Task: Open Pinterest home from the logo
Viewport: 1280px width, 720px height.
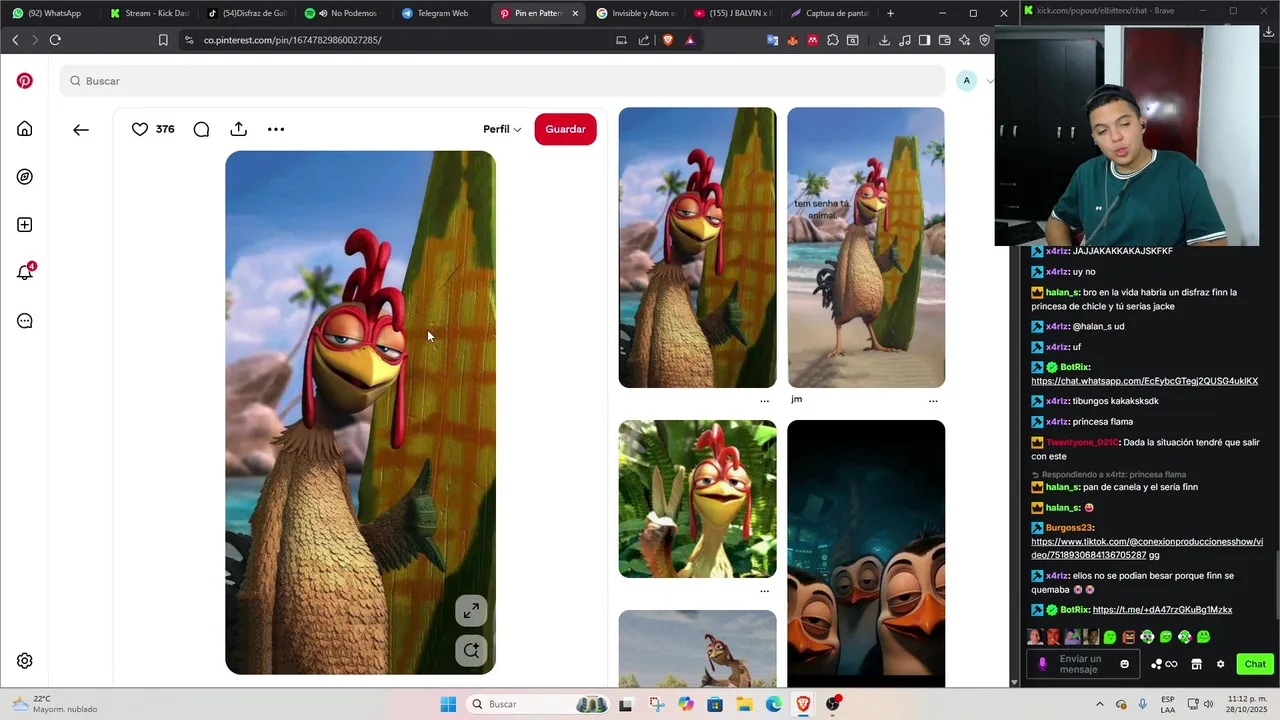Action: pyautogui.click(x=25, y=81)
